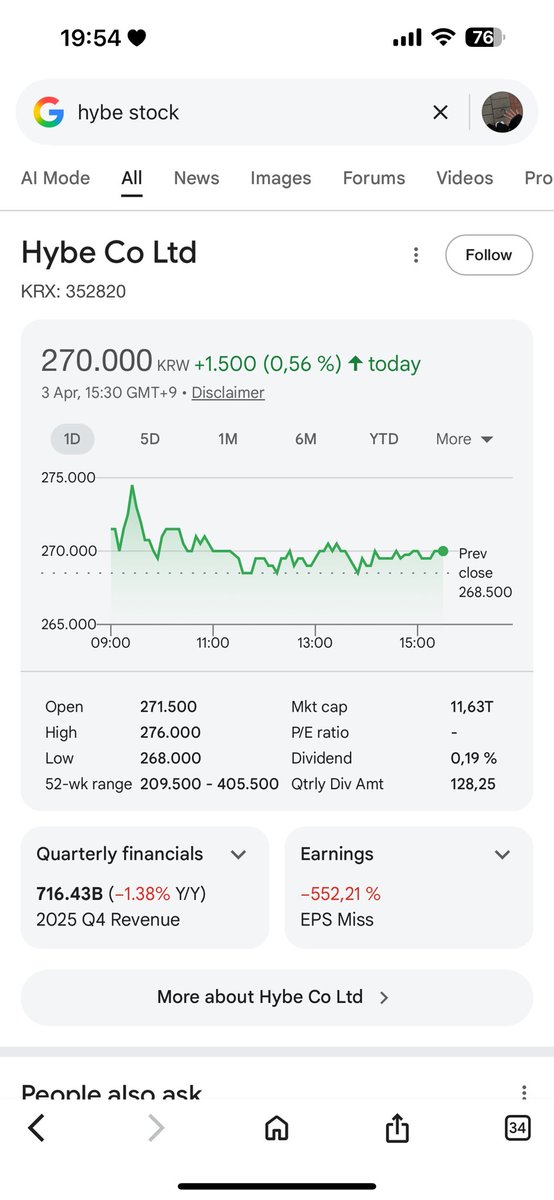Tap the browser home icon

coord(277,1128)
